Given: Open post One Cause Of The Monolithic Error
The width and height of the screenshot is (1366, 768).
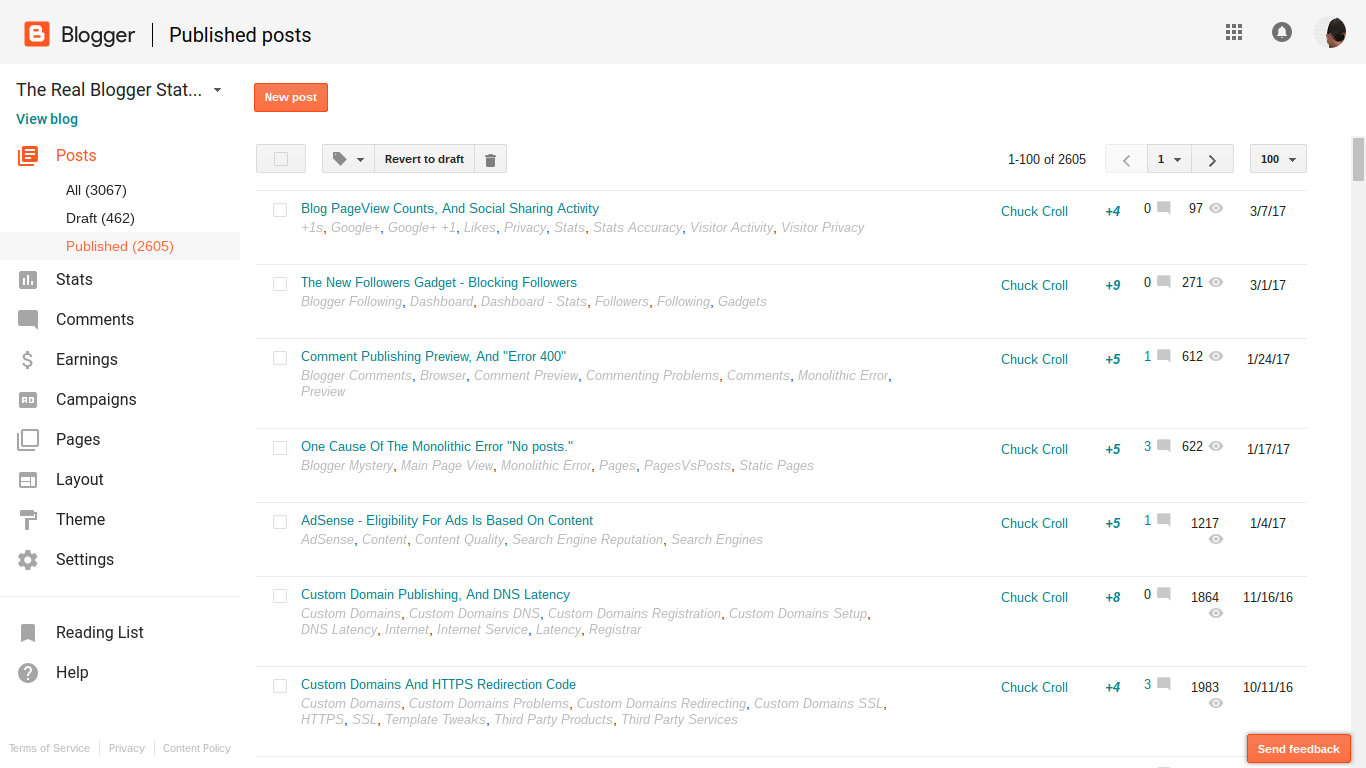Looking at the screenshot, I should tap(437, 447).
